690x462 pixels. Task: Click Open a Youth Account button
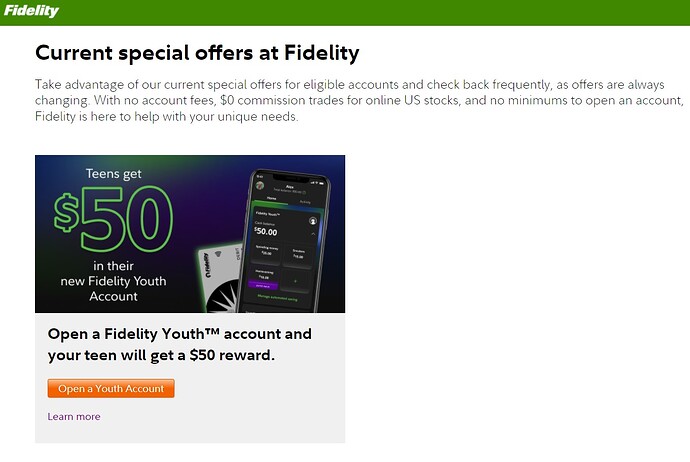coord(111,388)
